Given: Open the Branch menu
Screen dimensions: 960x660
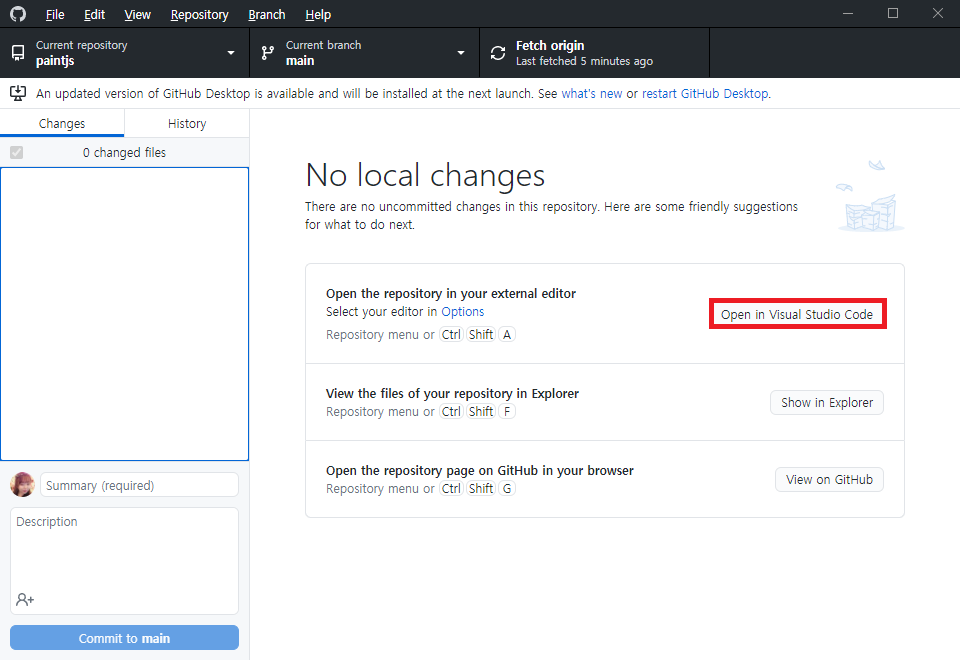Looking at the screenshot, I should pyautogui.click(x=267, y=14).
